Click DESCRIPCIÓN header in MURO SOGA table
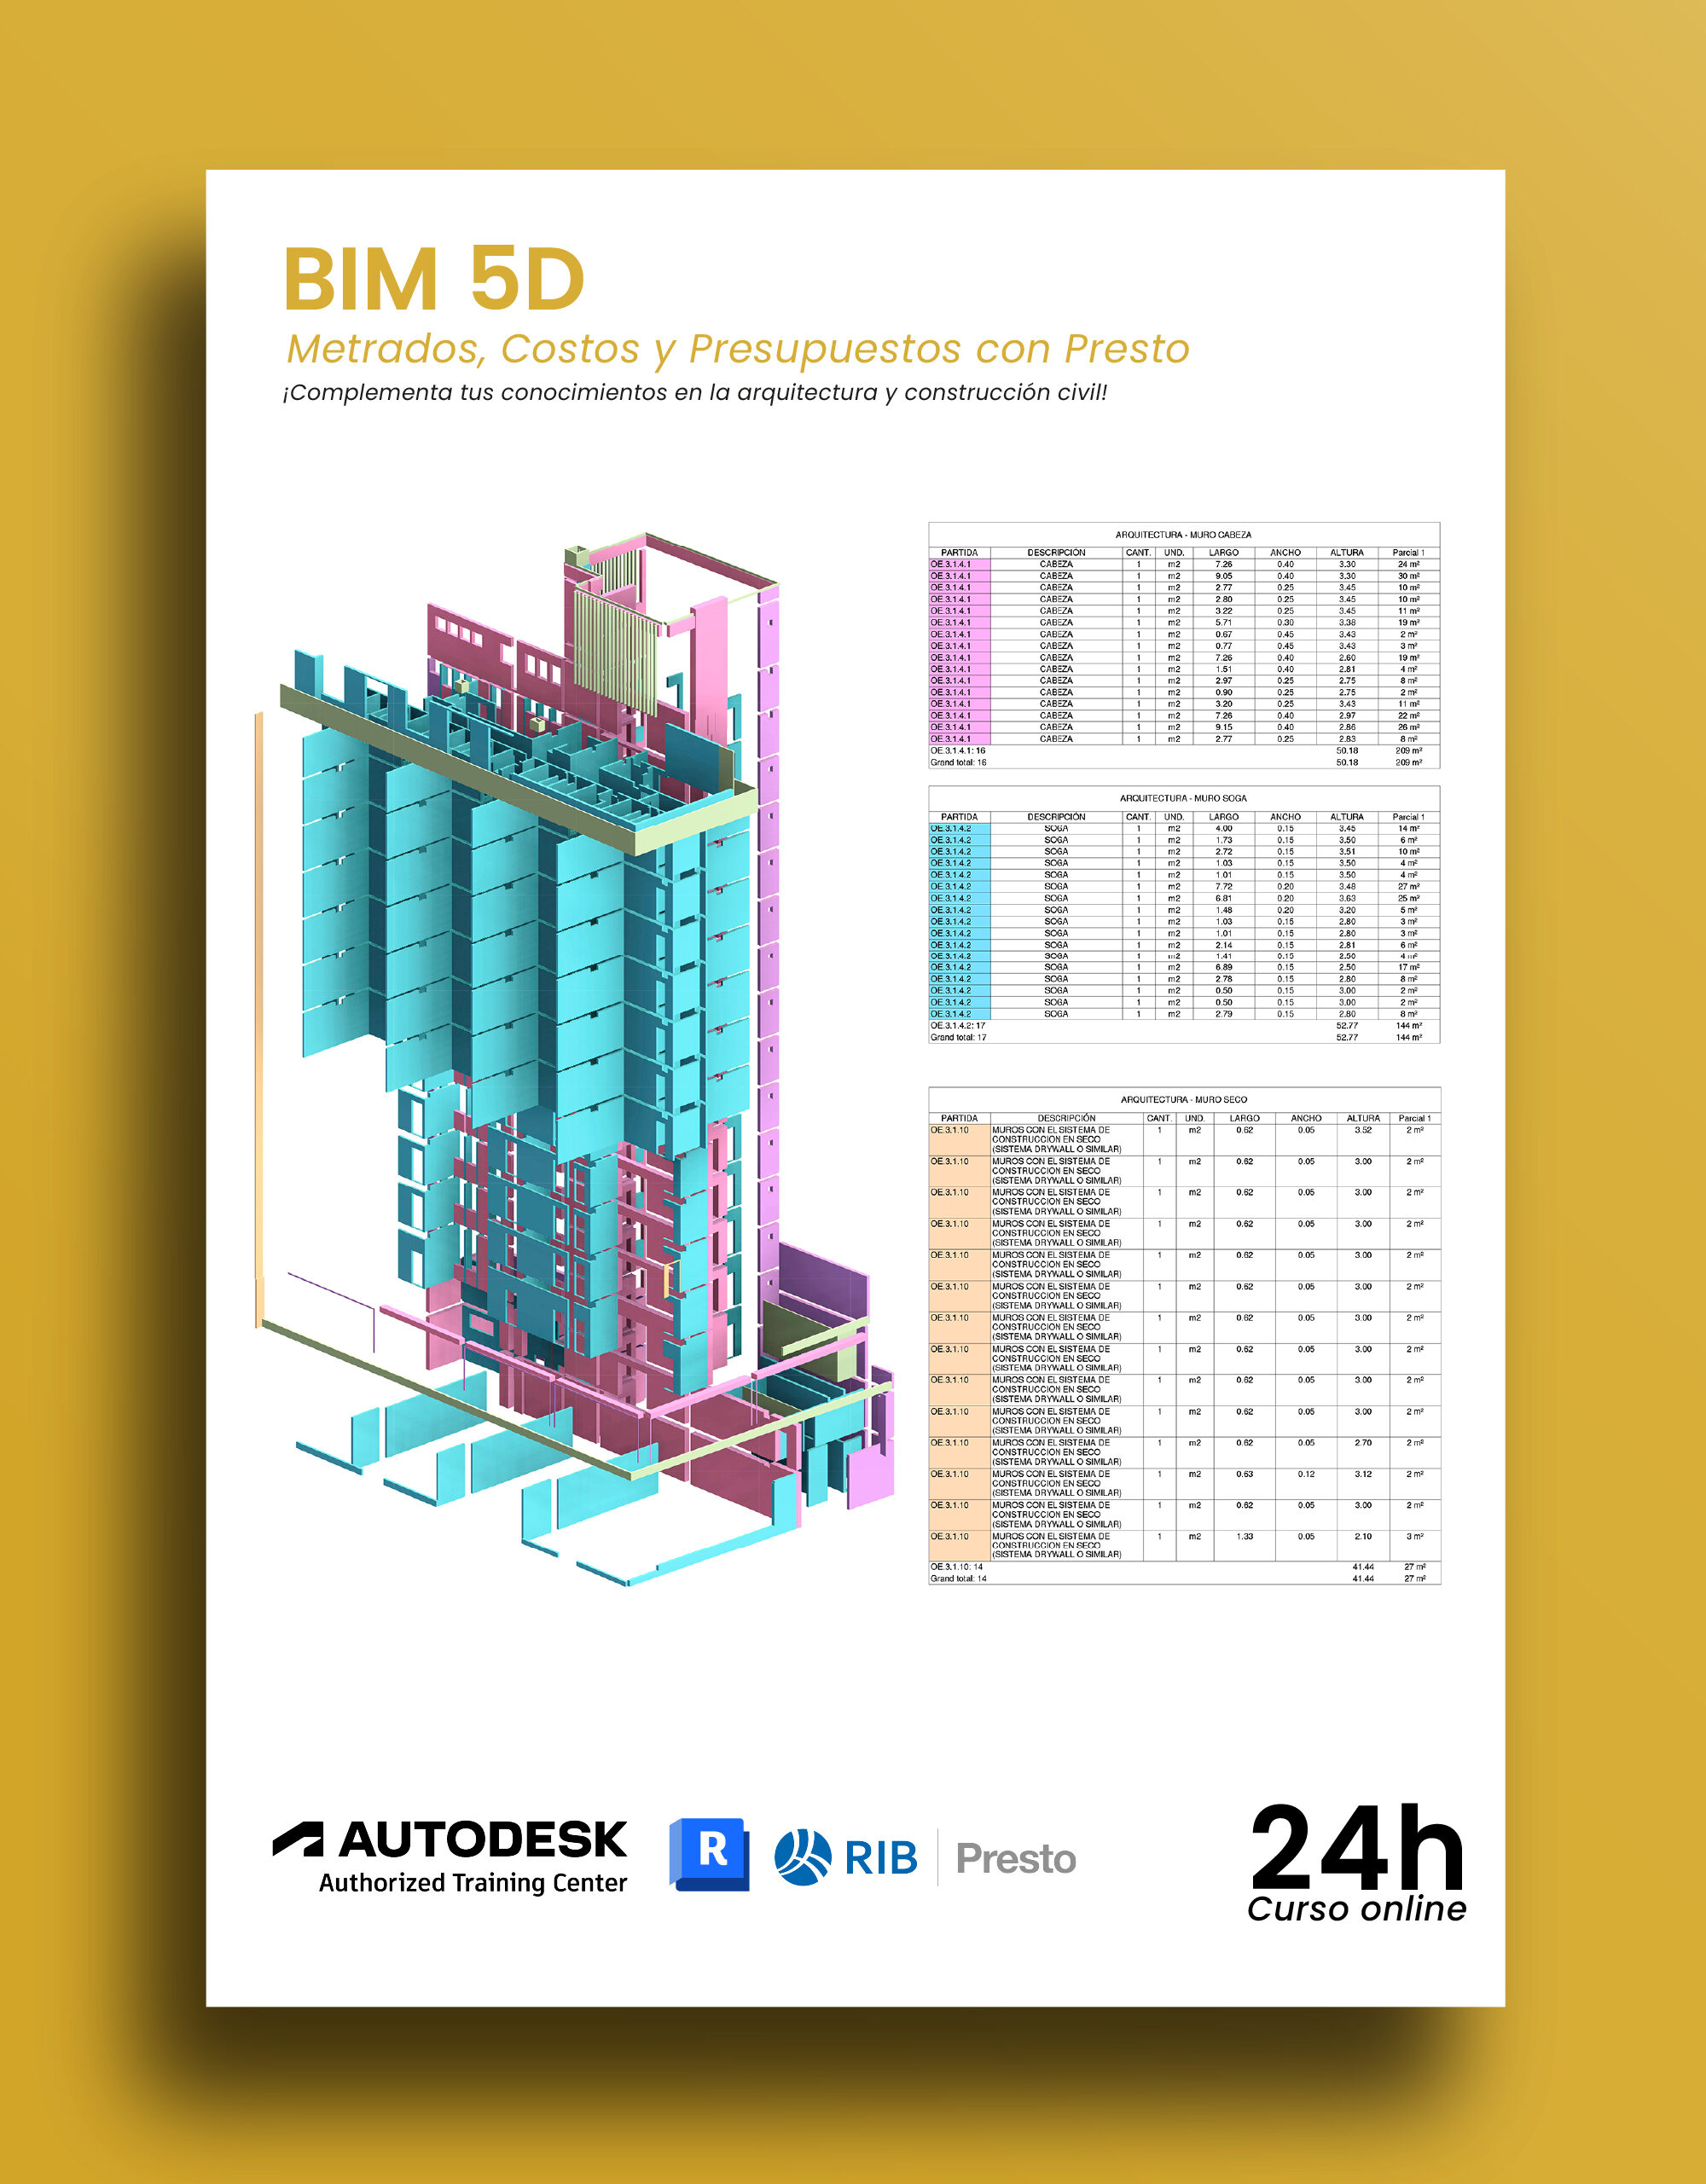Image resolution: width=1706 pixels, height=2184 pixels. pyautogui.click(x=1056, y=816)
